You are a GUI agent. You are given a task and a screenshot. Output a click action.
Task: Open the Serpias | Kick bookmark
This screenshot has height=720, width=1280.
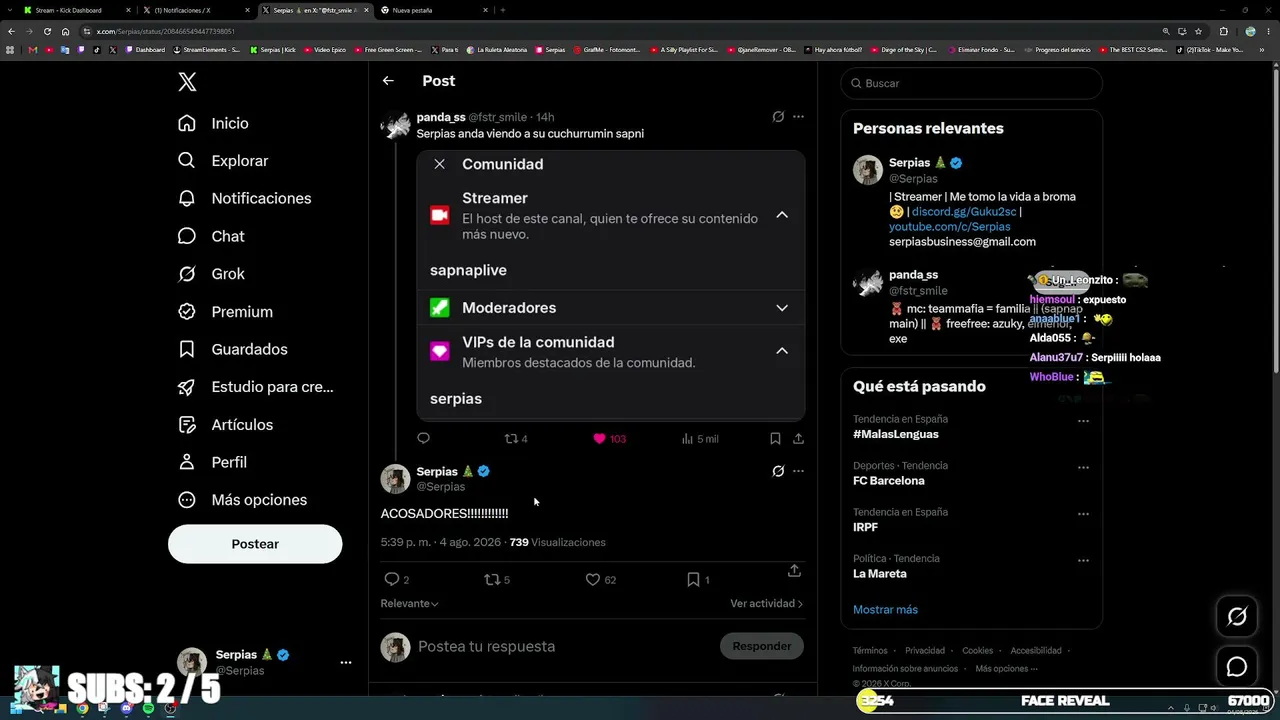click(273, 49)
